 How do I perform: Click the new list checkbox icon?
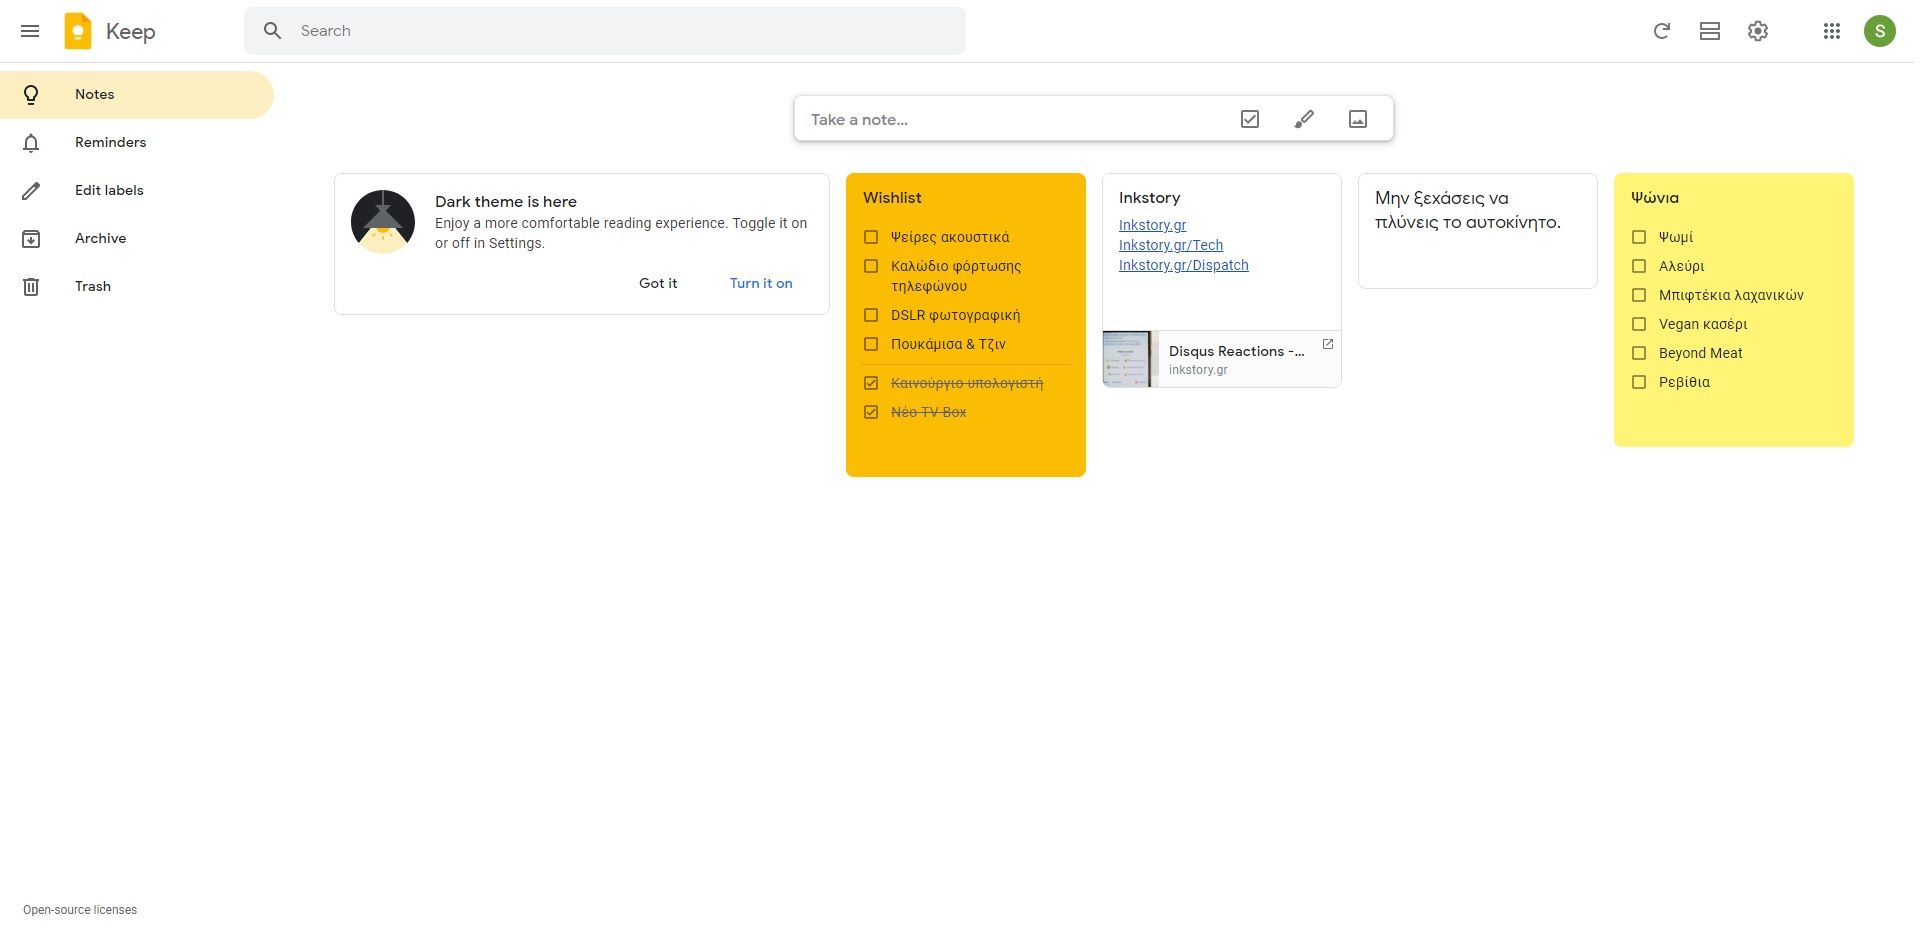(1249, 119)
